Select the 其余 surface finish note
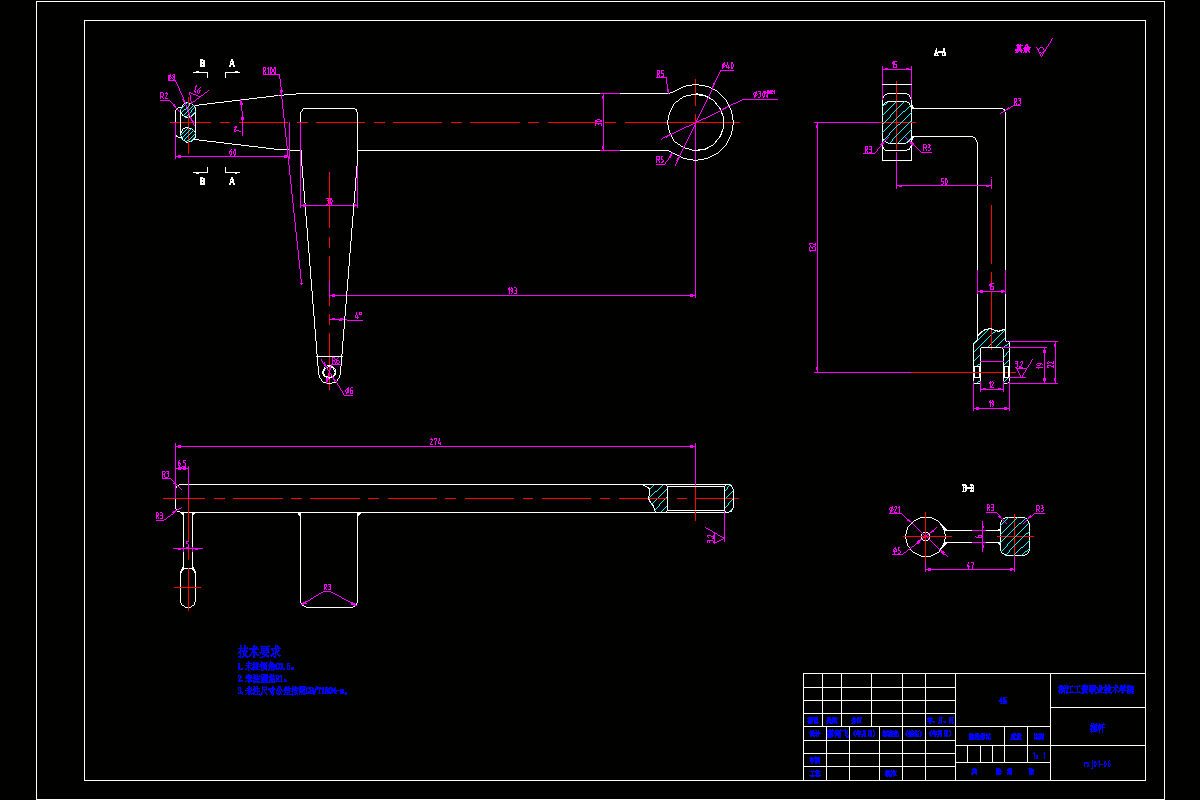This screenshot has height=800, width=1200. (1021, 47)
